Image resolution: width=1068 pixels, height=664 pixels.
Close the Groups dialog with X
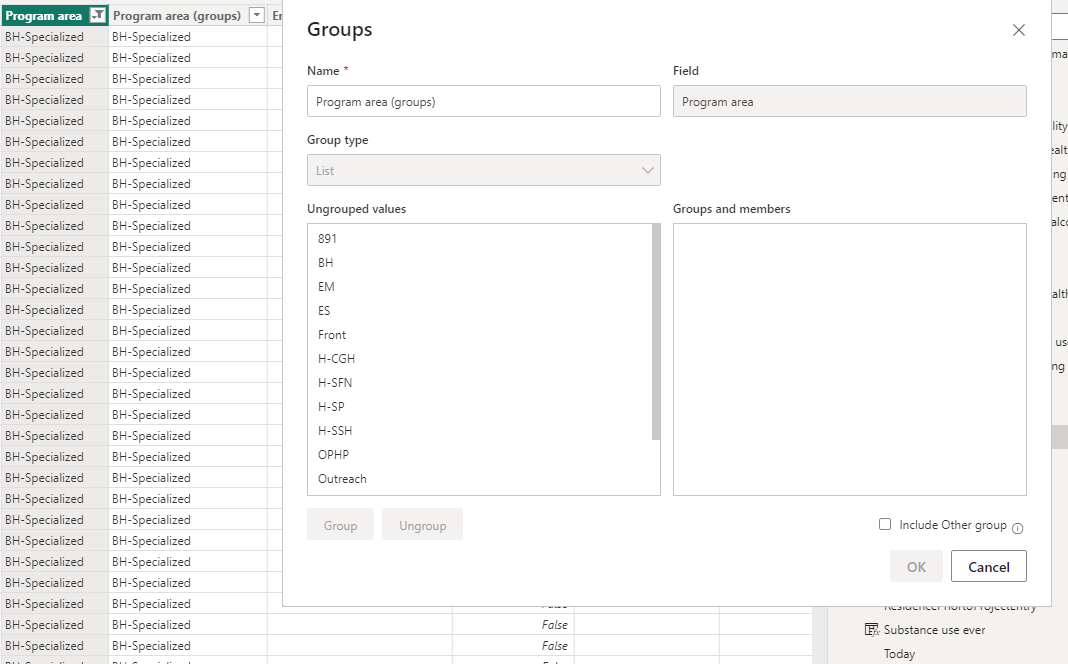1018,30
